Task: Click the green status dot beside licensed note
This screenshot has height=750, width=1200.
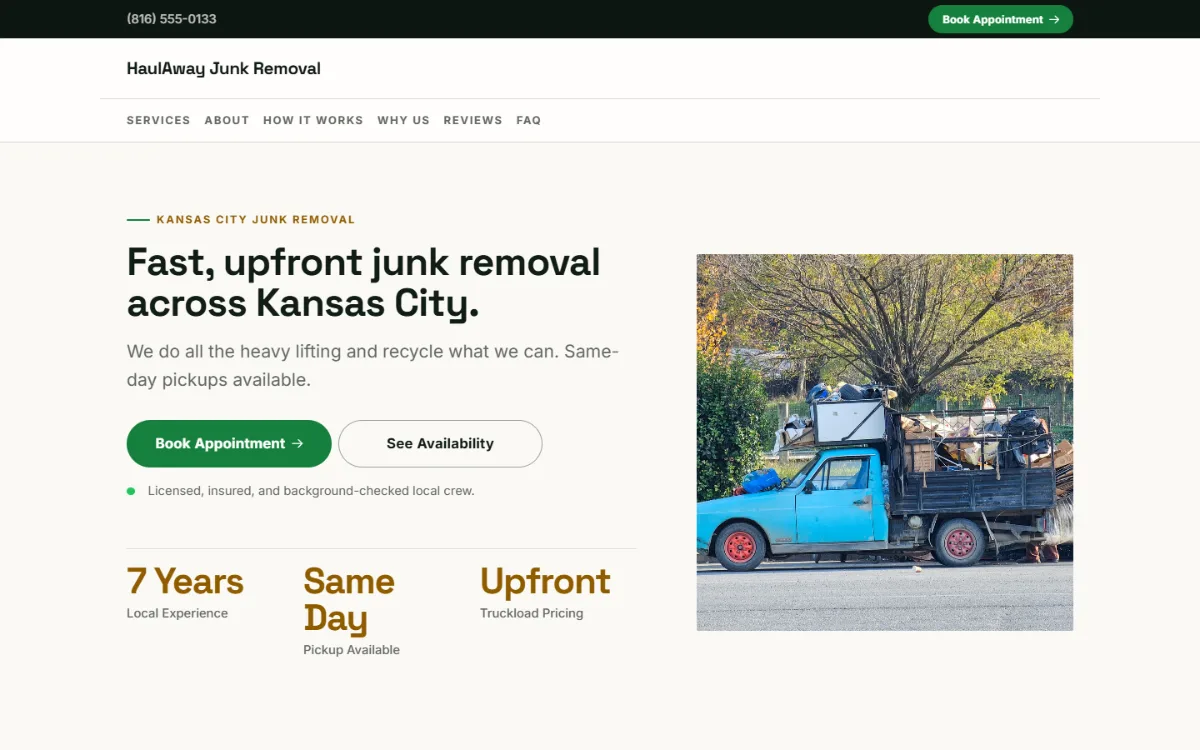Action: (131, 491)
